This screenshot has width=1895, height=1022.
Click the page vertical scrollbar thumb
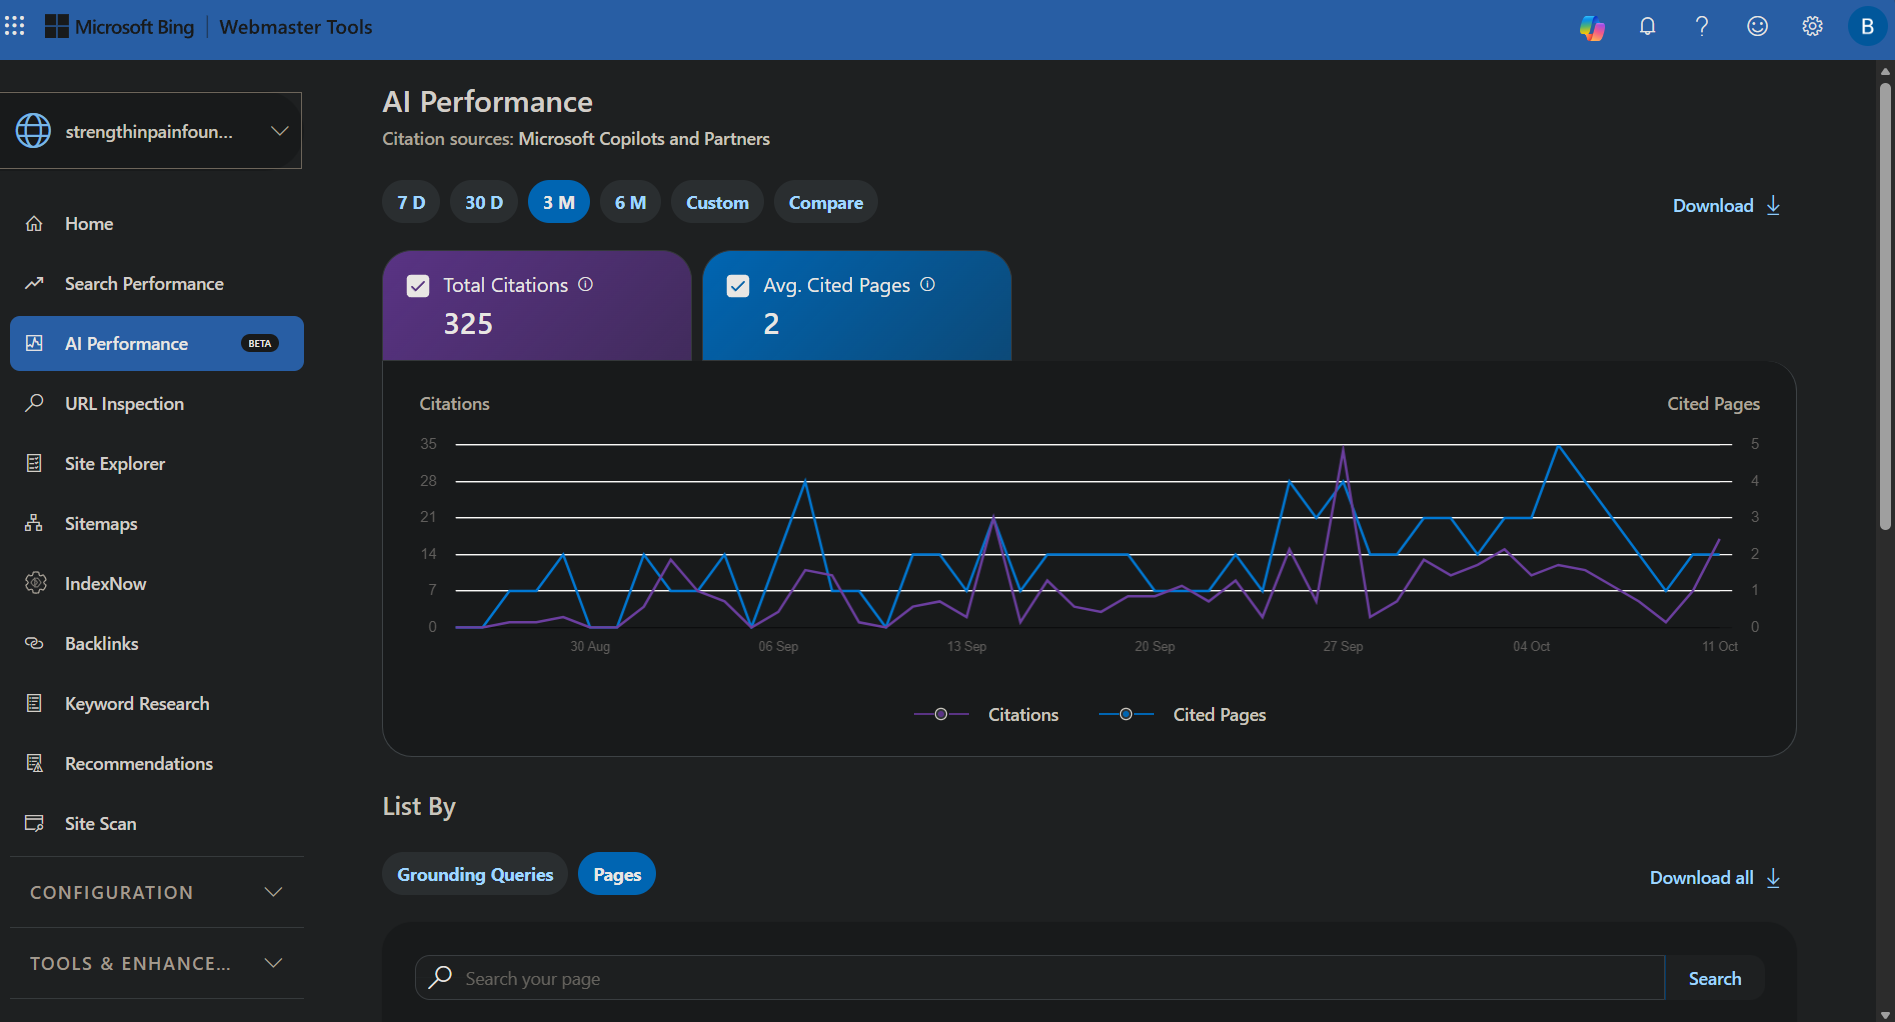click(x=1886, y=305)
